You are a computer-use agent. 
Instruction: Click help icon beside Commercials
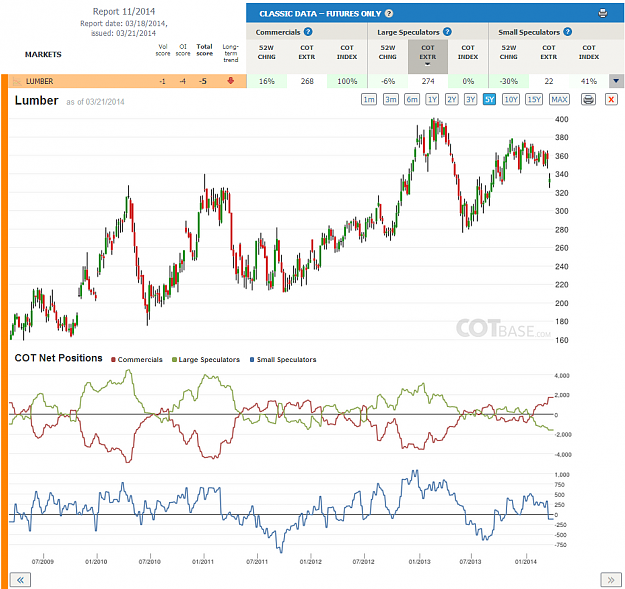tap(308, 32)
